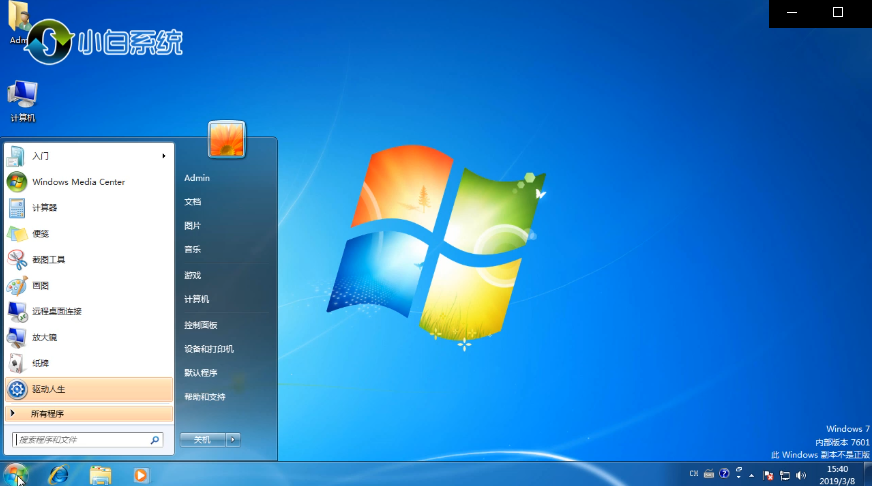Open 控制面板 from the Start menu
This screenshot has height=486, width=872.
pos(200,325)
